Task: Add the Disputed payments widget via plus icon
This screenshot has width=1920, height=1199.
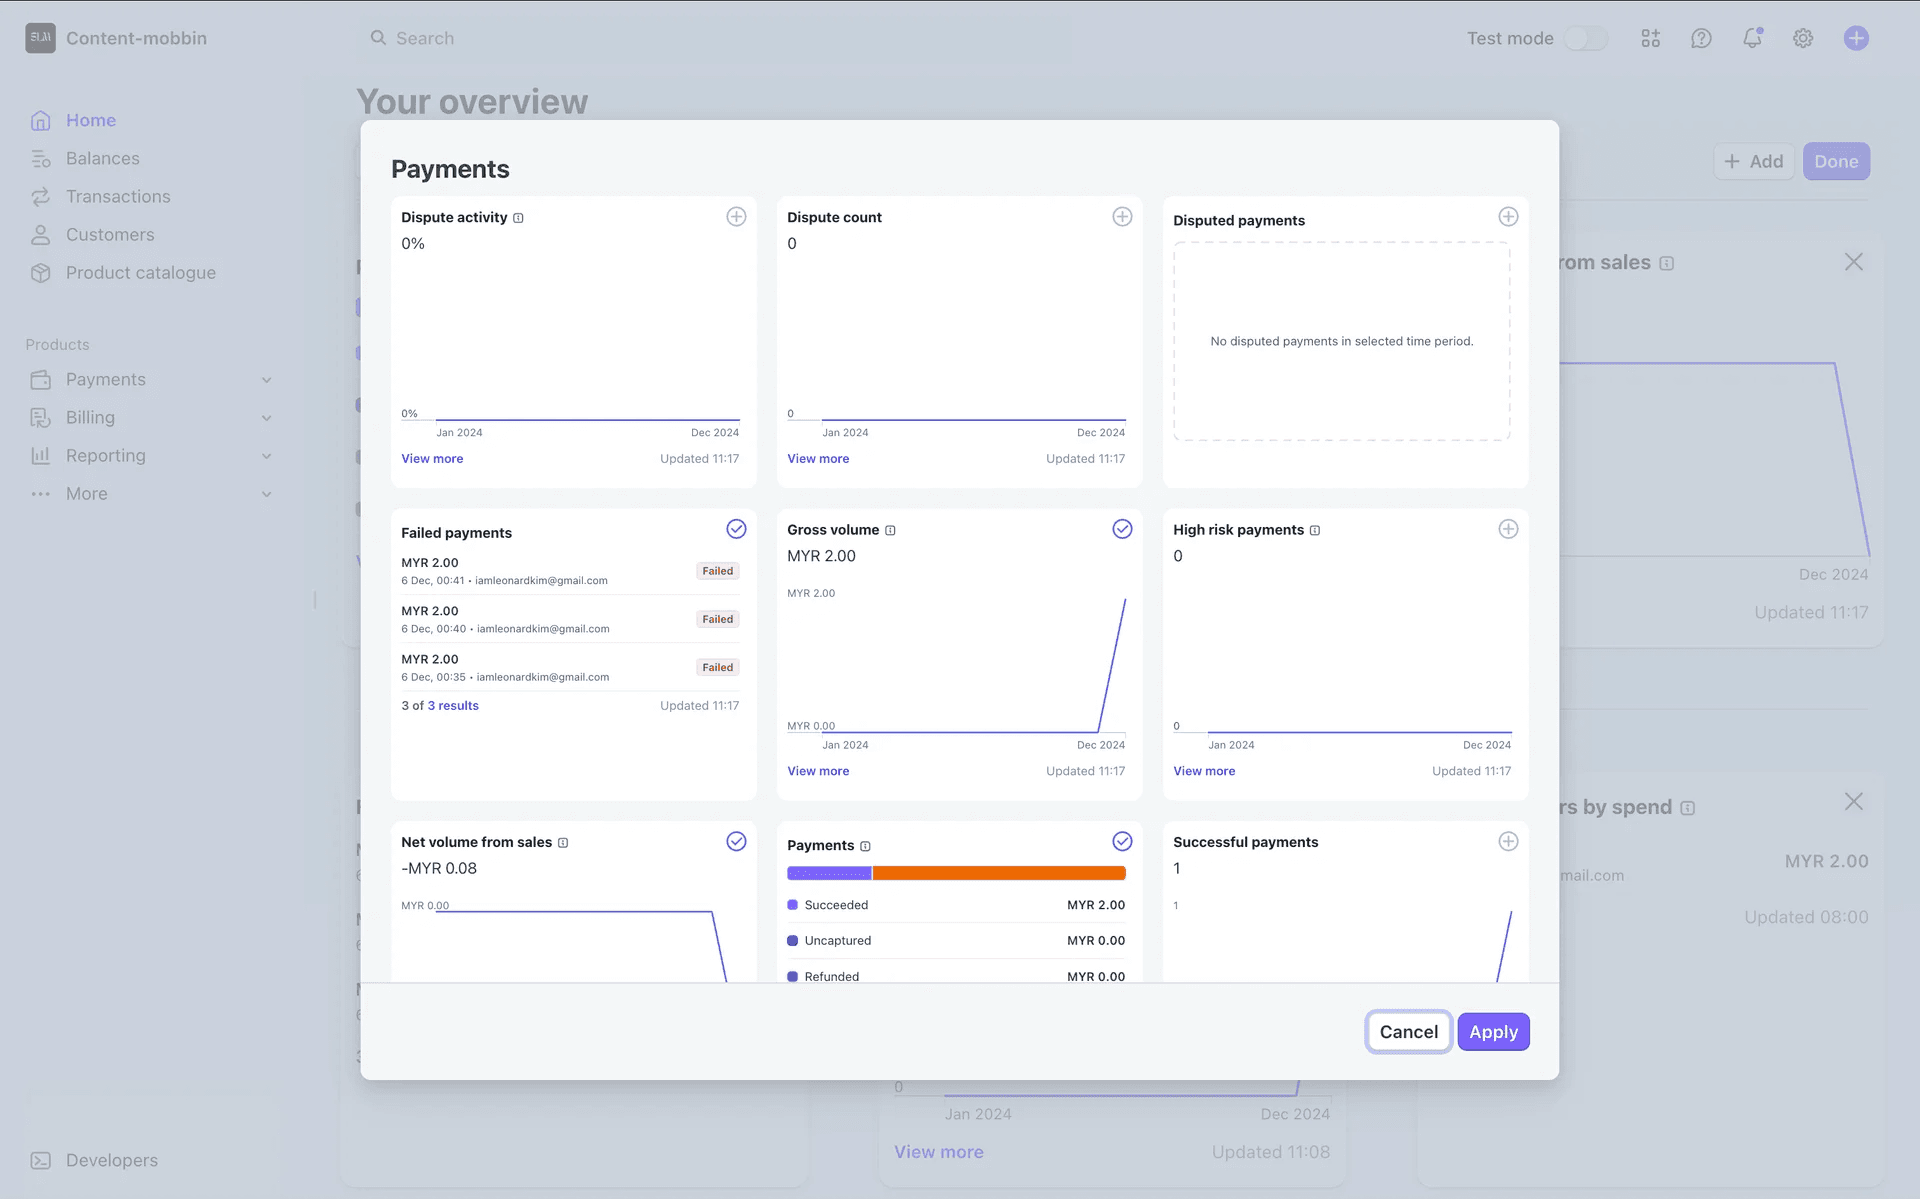Action: point(1508,216)
